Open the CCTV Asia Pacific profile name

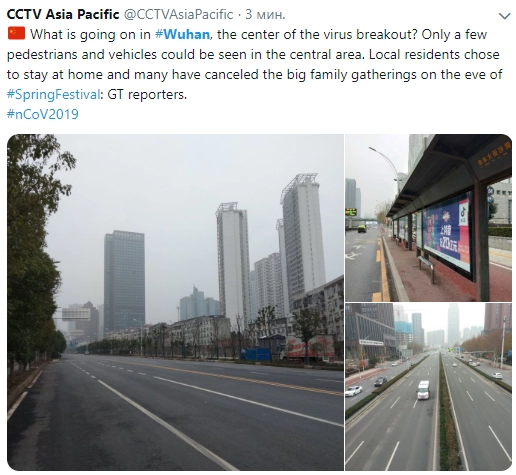(63, 14)
